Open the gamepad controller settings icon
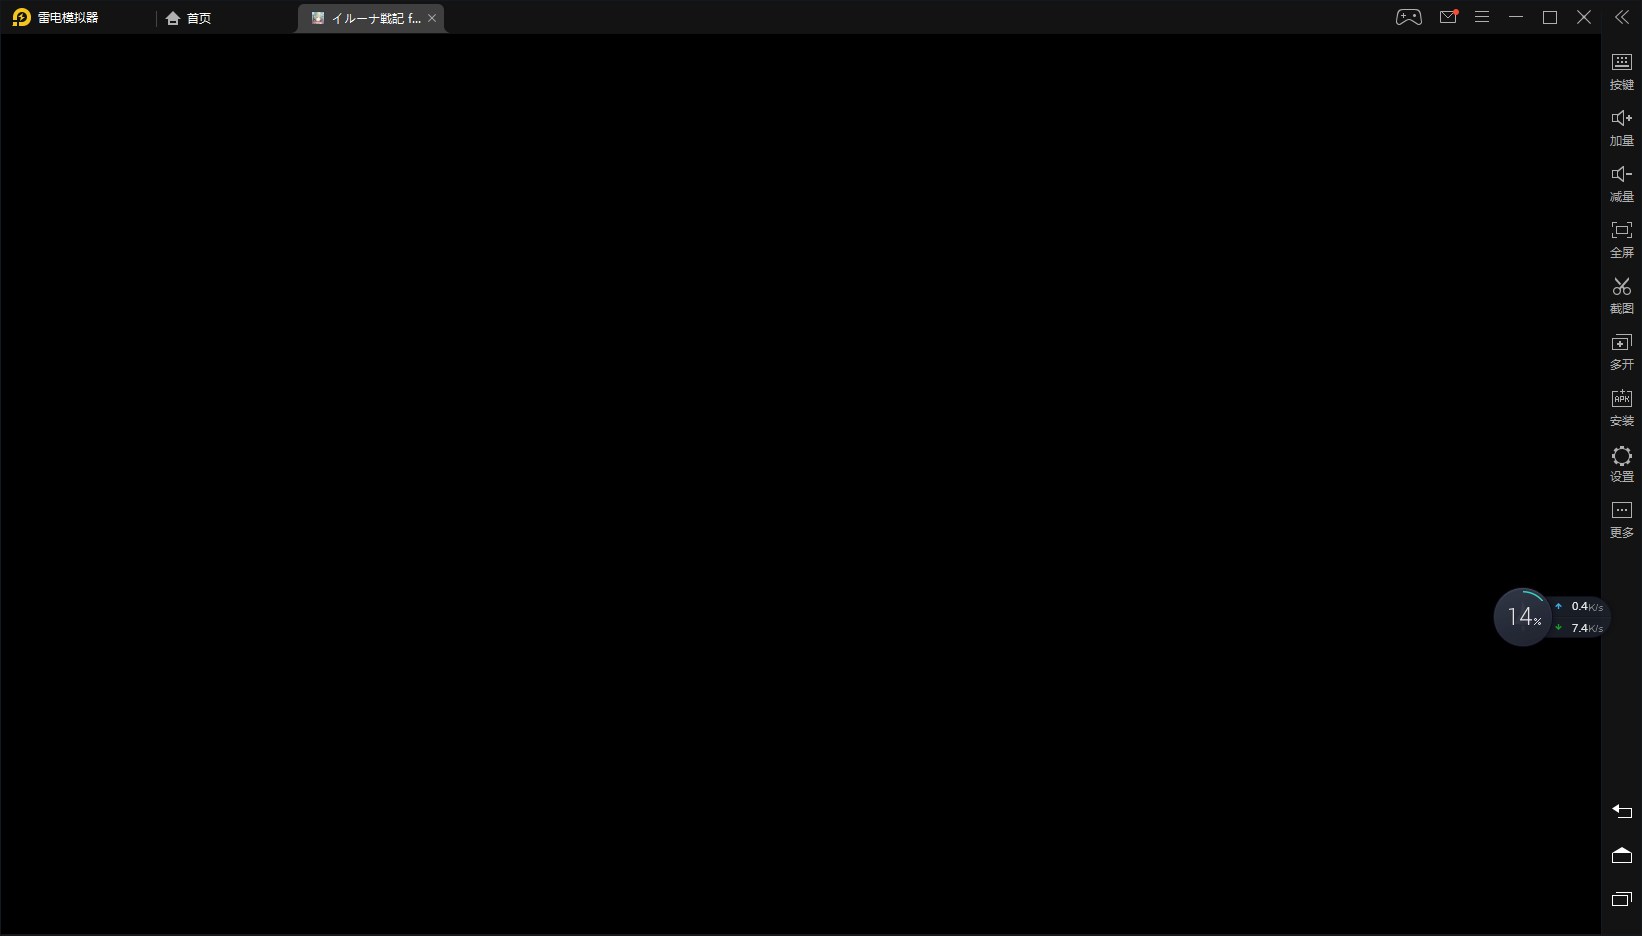Image resolution: width=1642 pixels, height=936 pixels. point(1408,17)
